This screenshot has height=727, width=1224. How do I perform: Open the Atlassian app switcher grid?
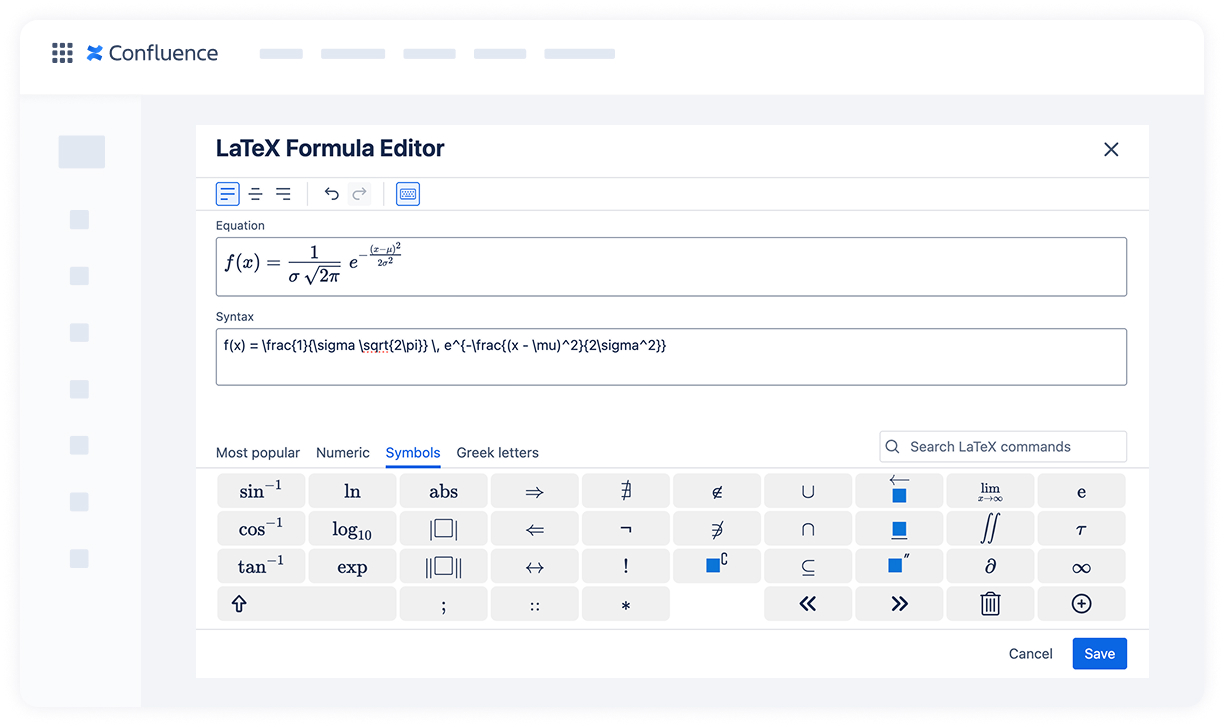coord(62,53)
